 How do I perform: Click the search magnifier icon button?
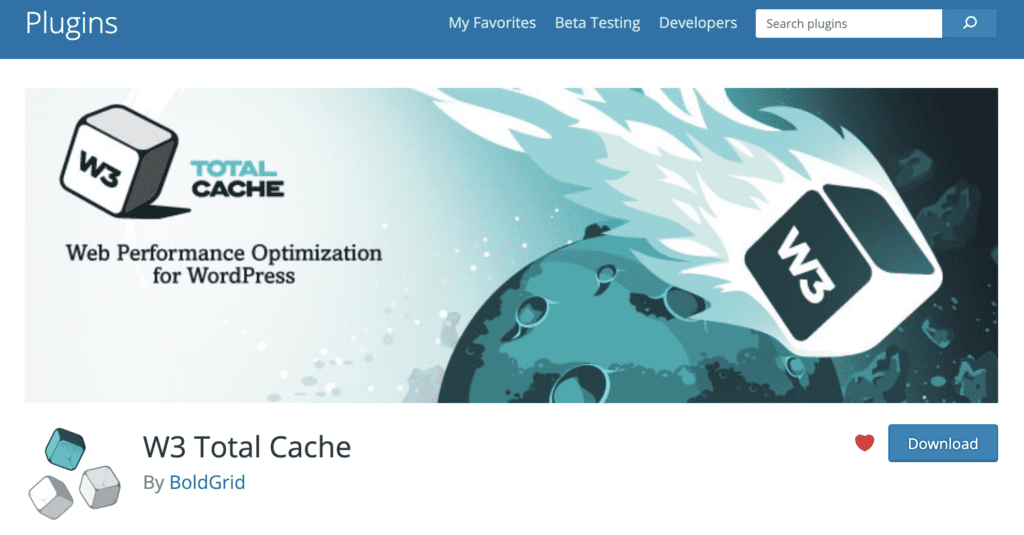coord(969,23)
